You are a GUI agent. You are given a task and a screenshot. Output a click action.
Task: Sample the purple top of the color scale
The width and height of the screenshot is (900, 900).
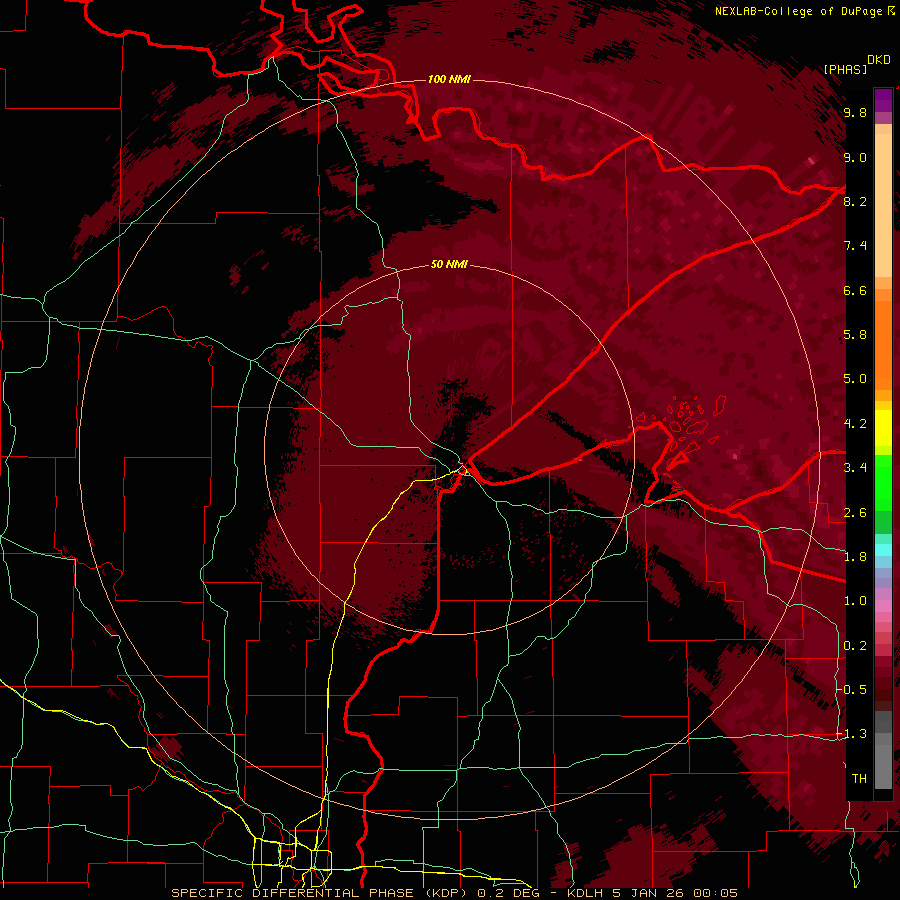point(883,100)
